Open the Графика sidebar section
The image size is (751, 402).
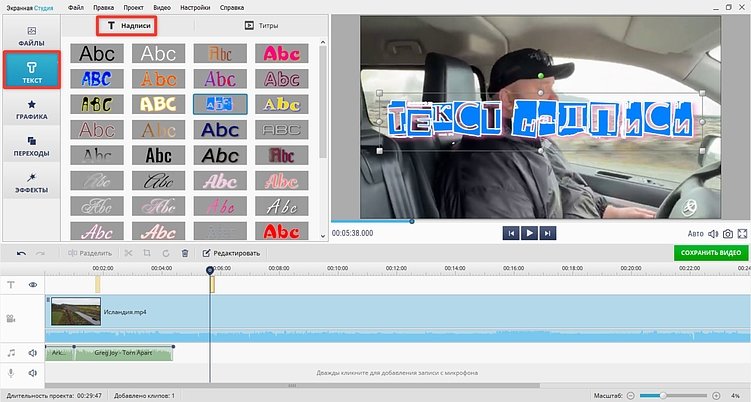click(x=32, y=109)
